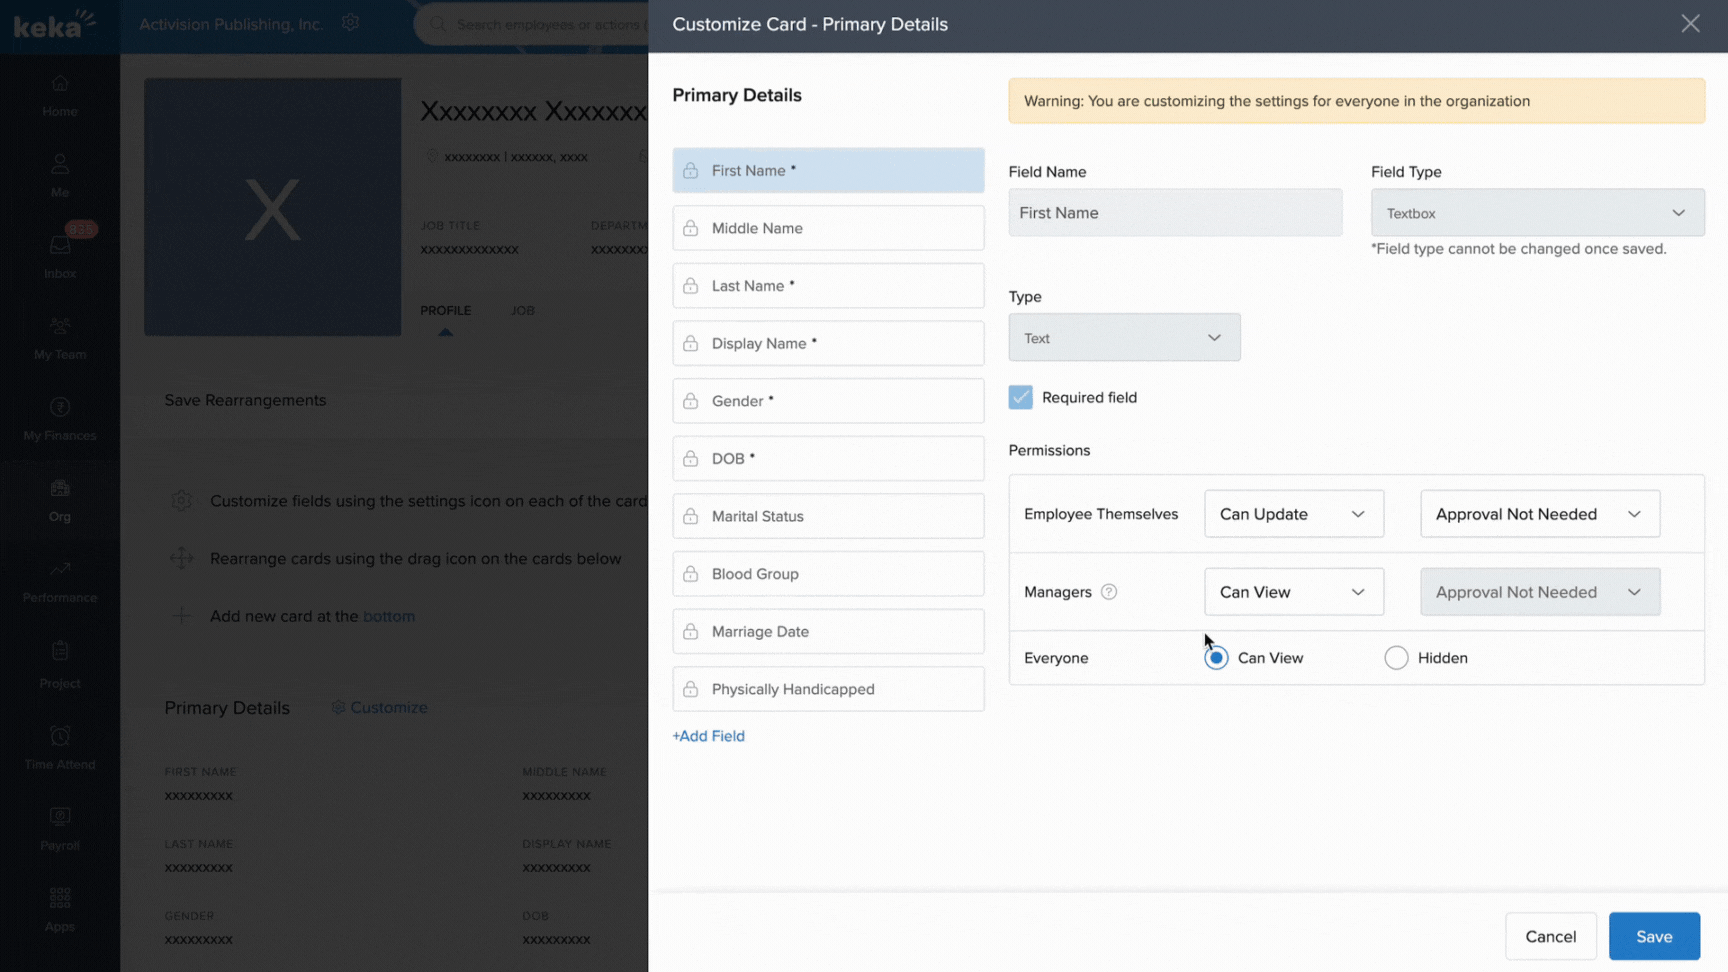Open Inbox from the left sidebar
Image resolution: width=1728 pixels, height=972 pixels.
[60, 256]
